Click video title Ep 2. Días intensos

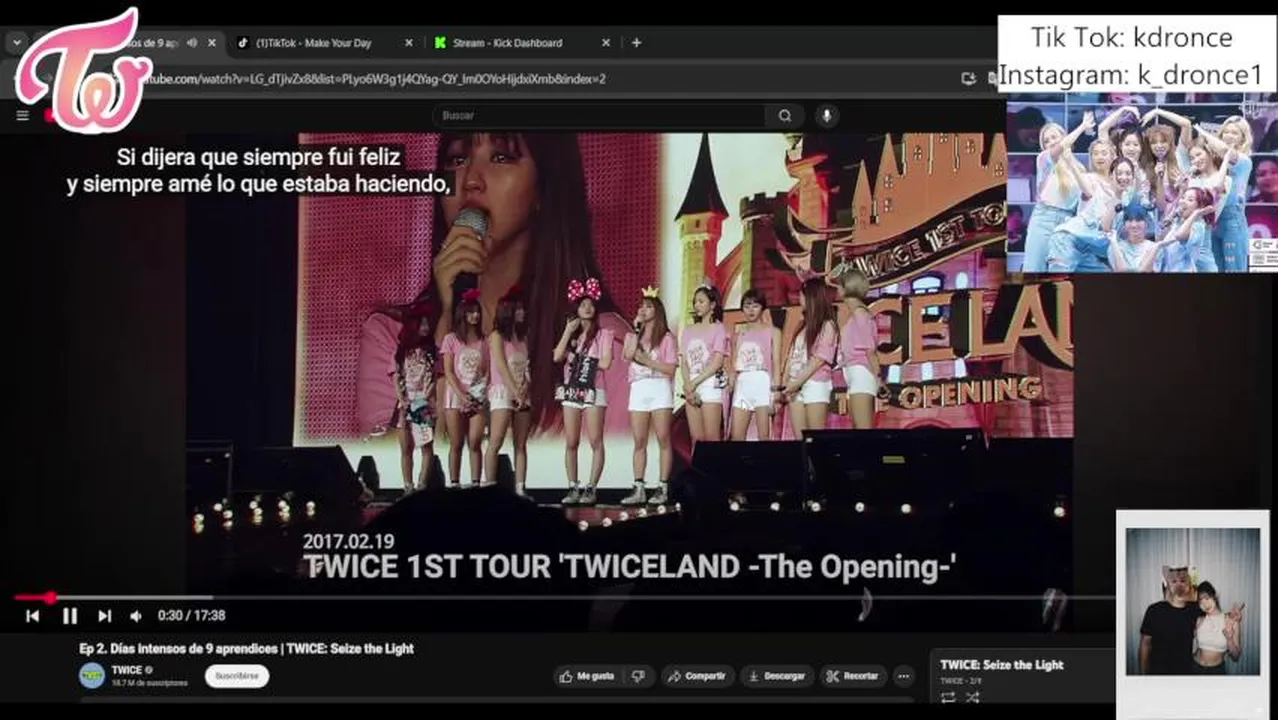coord(246,648)
